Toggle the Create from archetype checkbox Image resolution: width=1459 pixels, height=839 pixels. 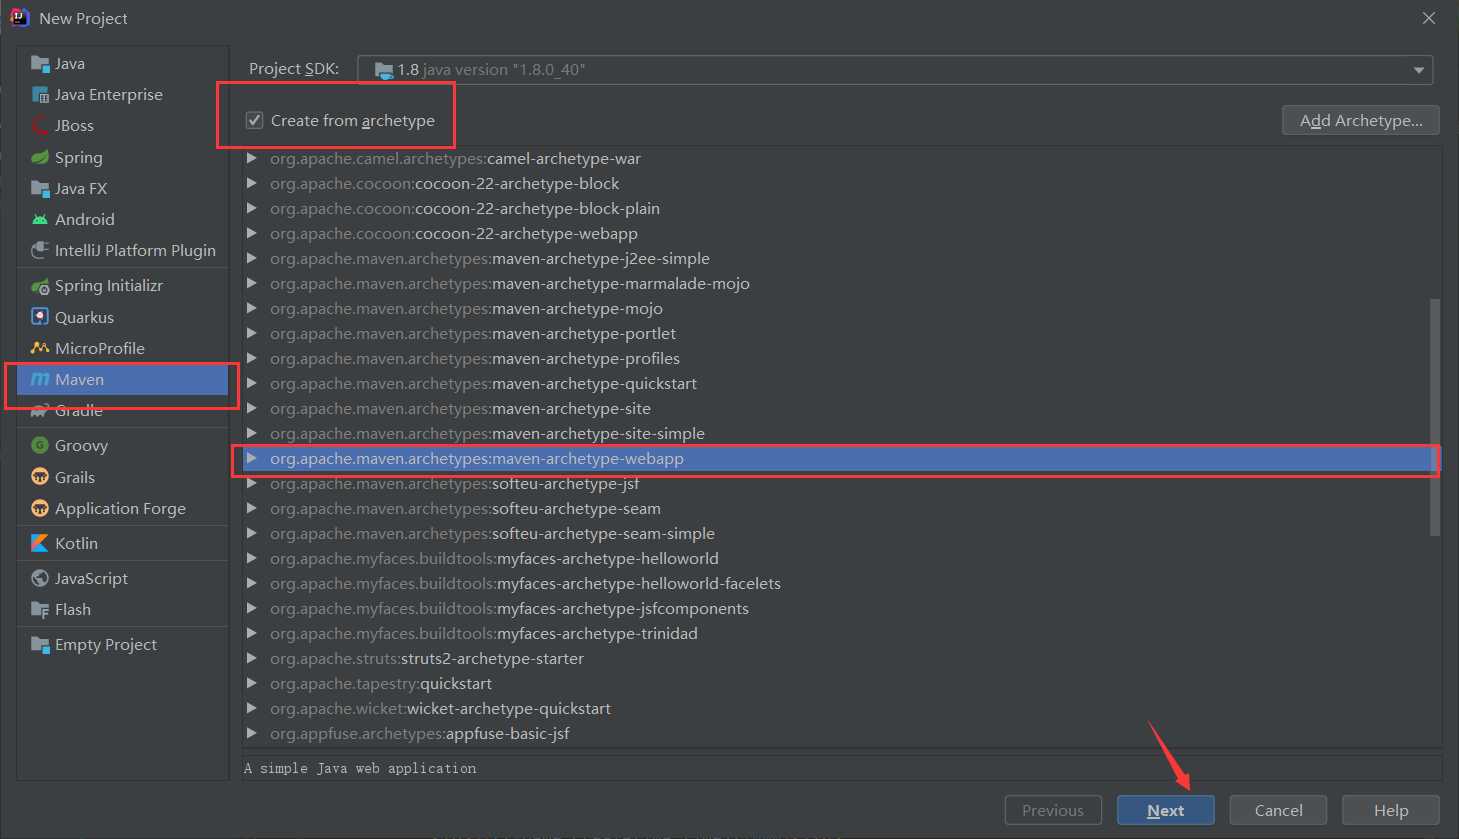pos(254,120)
